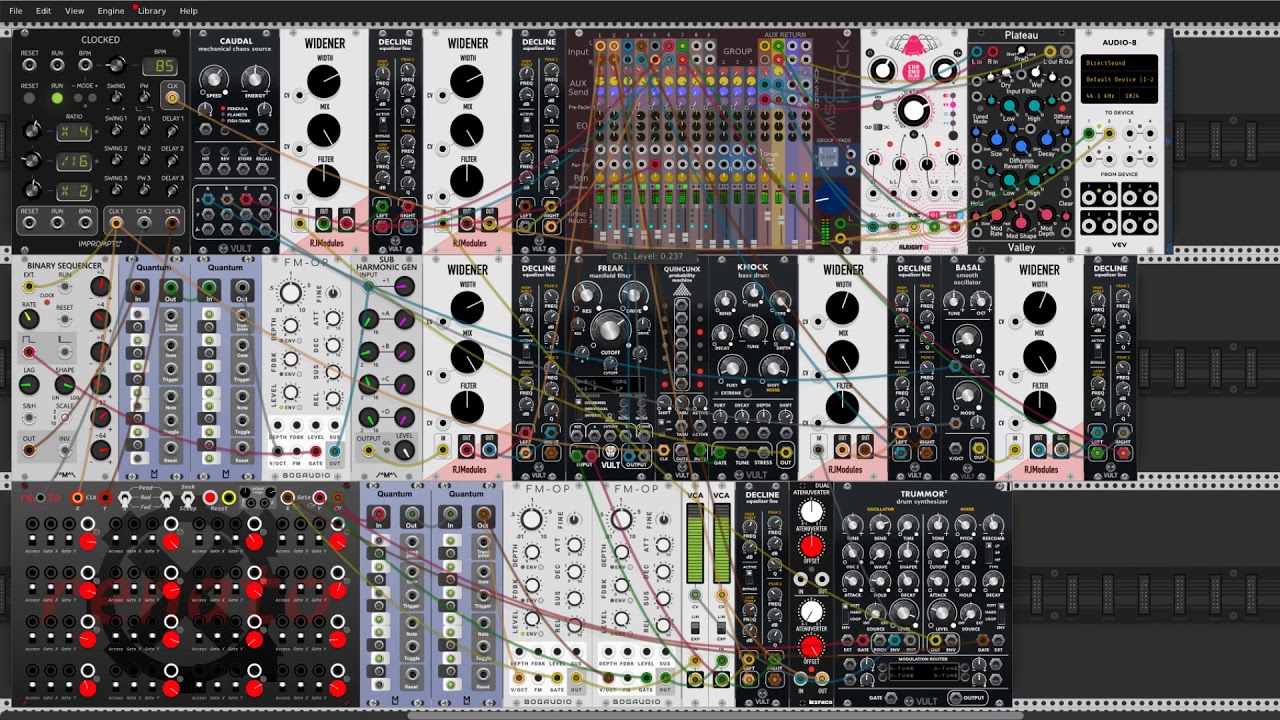Open the View menu
Image resolution: width=1280 pixels, height=720 pixels.
coord(75,11)
